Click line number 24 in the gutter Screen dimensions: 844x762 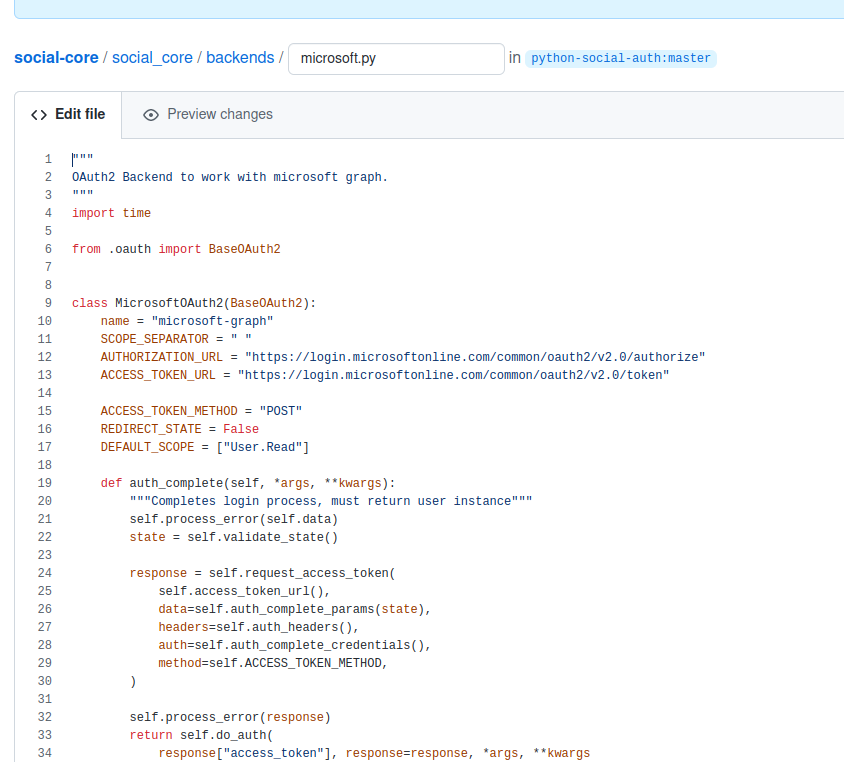[x=44, y=573]
